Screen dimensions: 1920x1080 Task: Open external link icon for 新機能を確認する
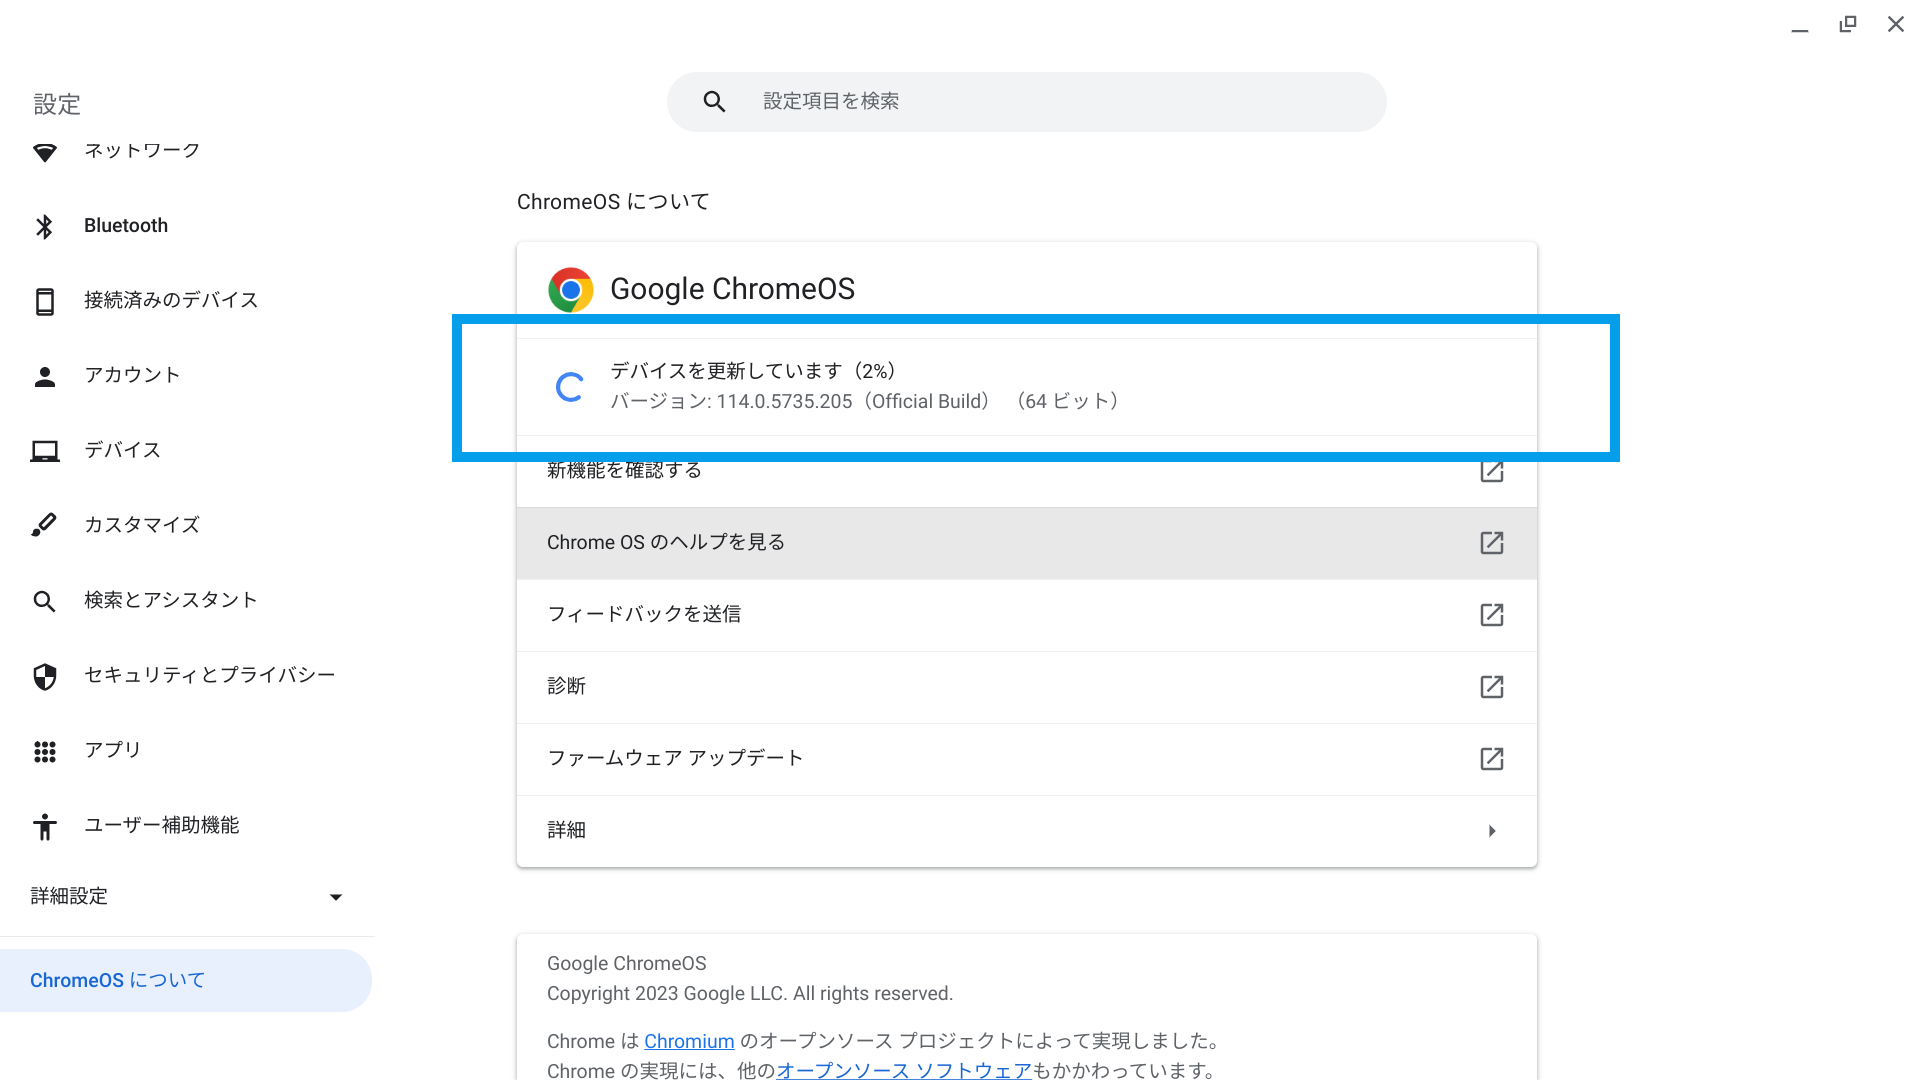coord(1492,470)
